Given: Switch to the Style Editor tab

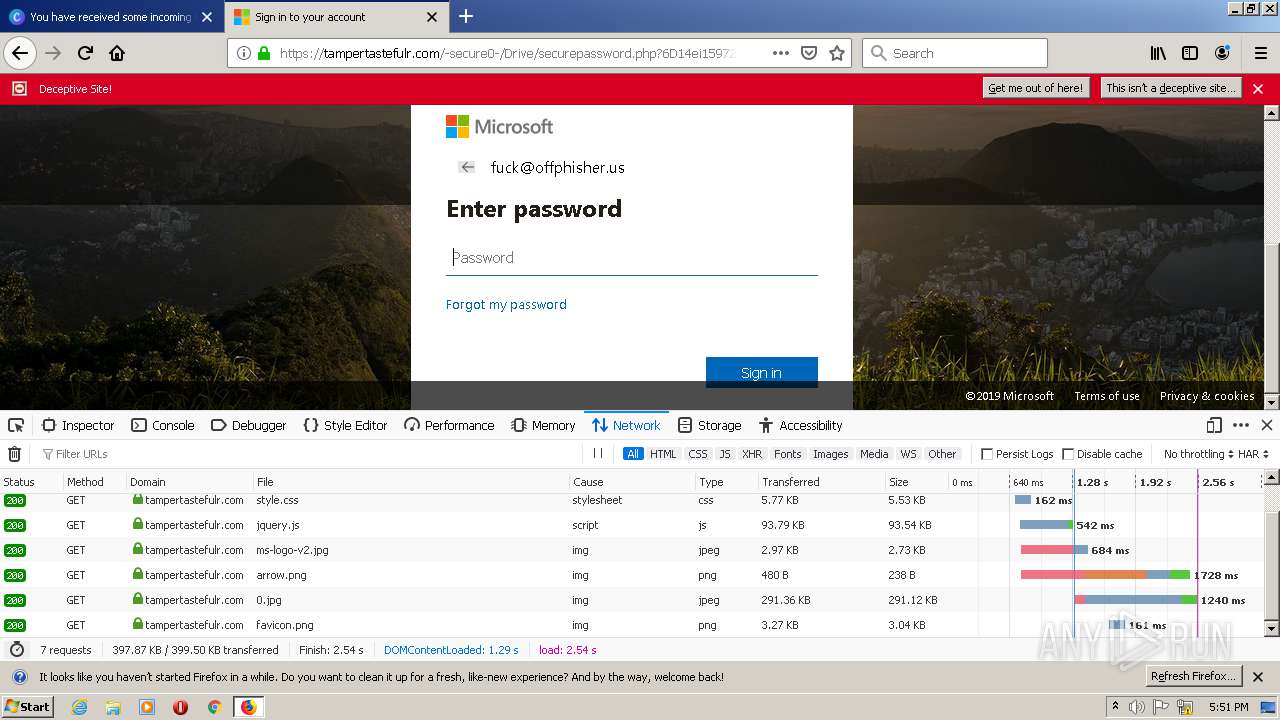Looking at the screenshot, I should 345,425.
